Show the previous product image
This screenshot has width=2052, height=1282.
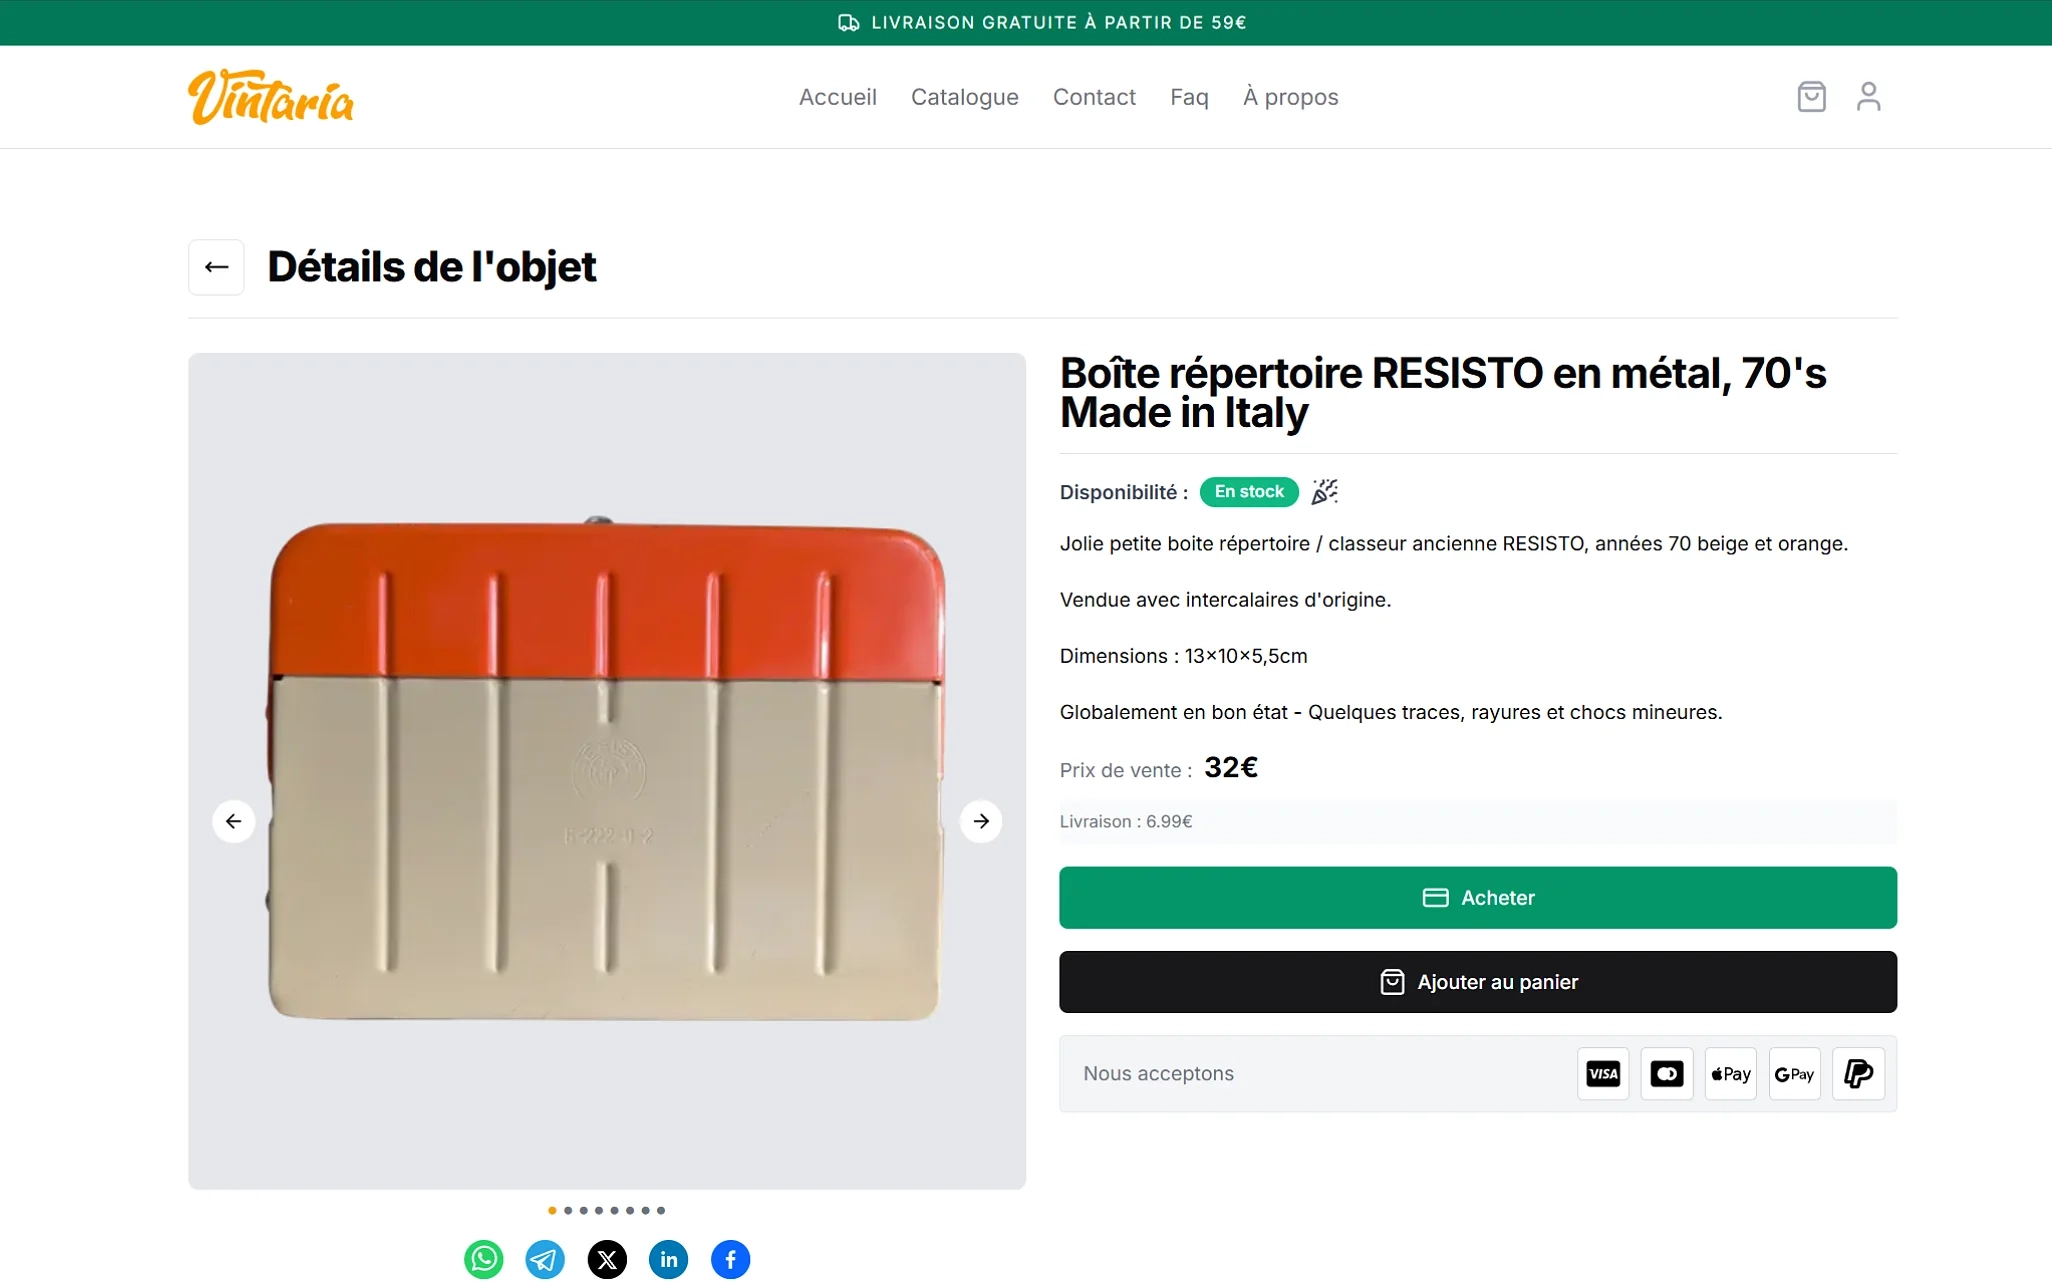pos(234,821)
